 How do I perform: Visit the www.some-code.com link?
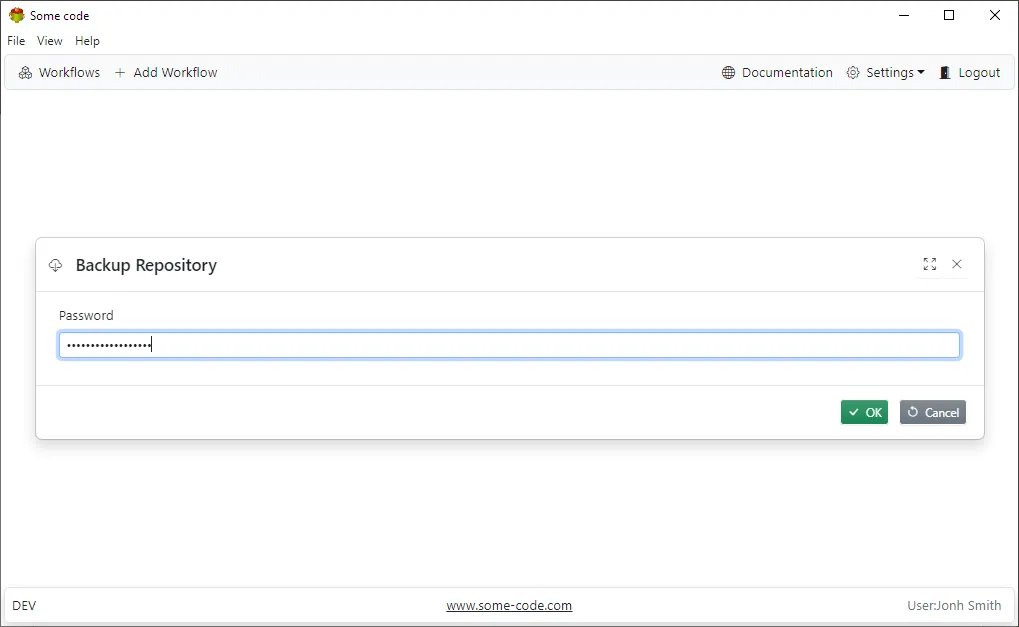[x=509, y=605]
